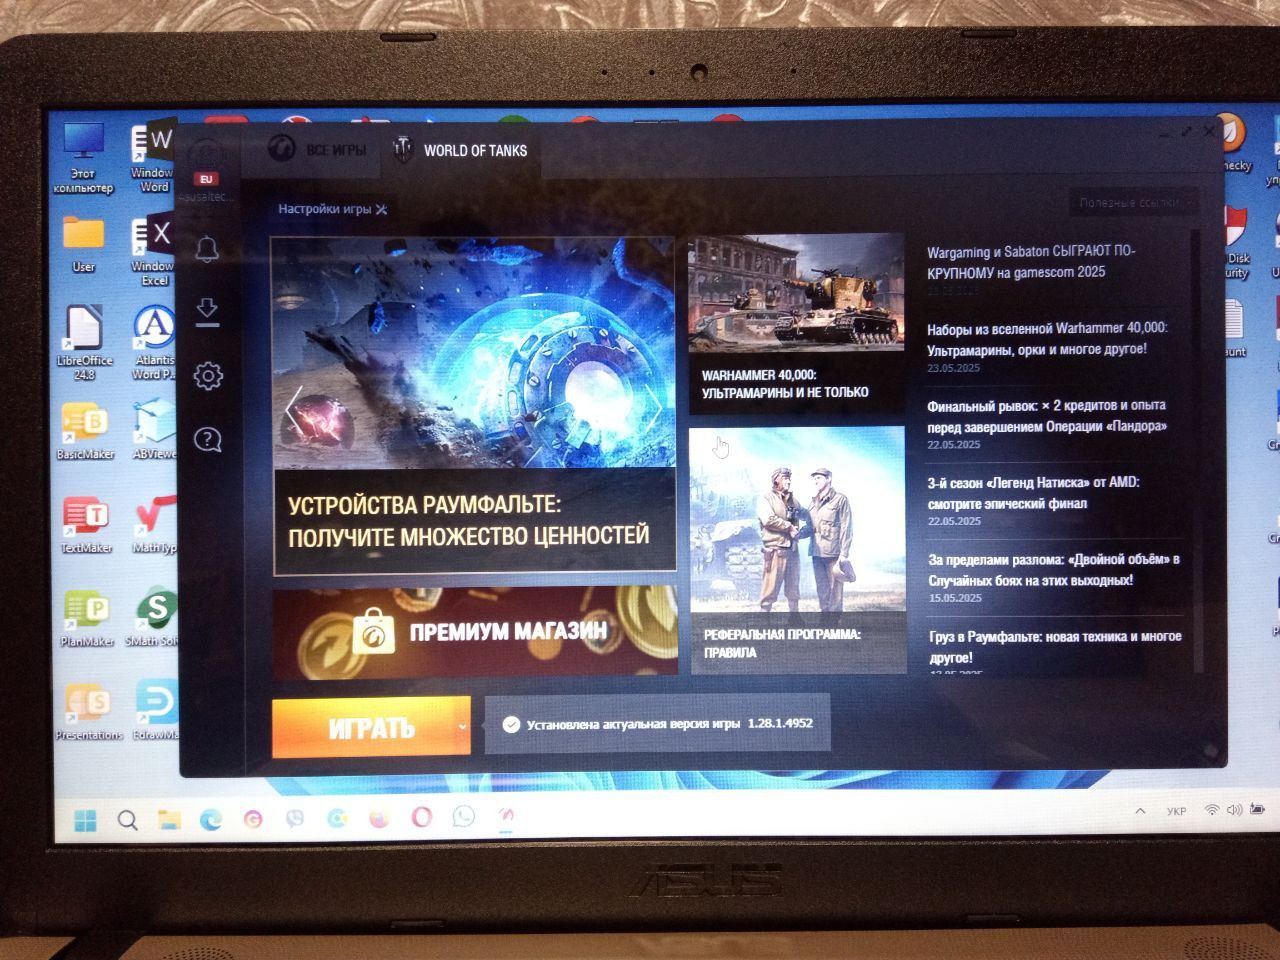The image size is (1280, 960).
Task: Open Windows Start menu
Action: tap(85, 820)
